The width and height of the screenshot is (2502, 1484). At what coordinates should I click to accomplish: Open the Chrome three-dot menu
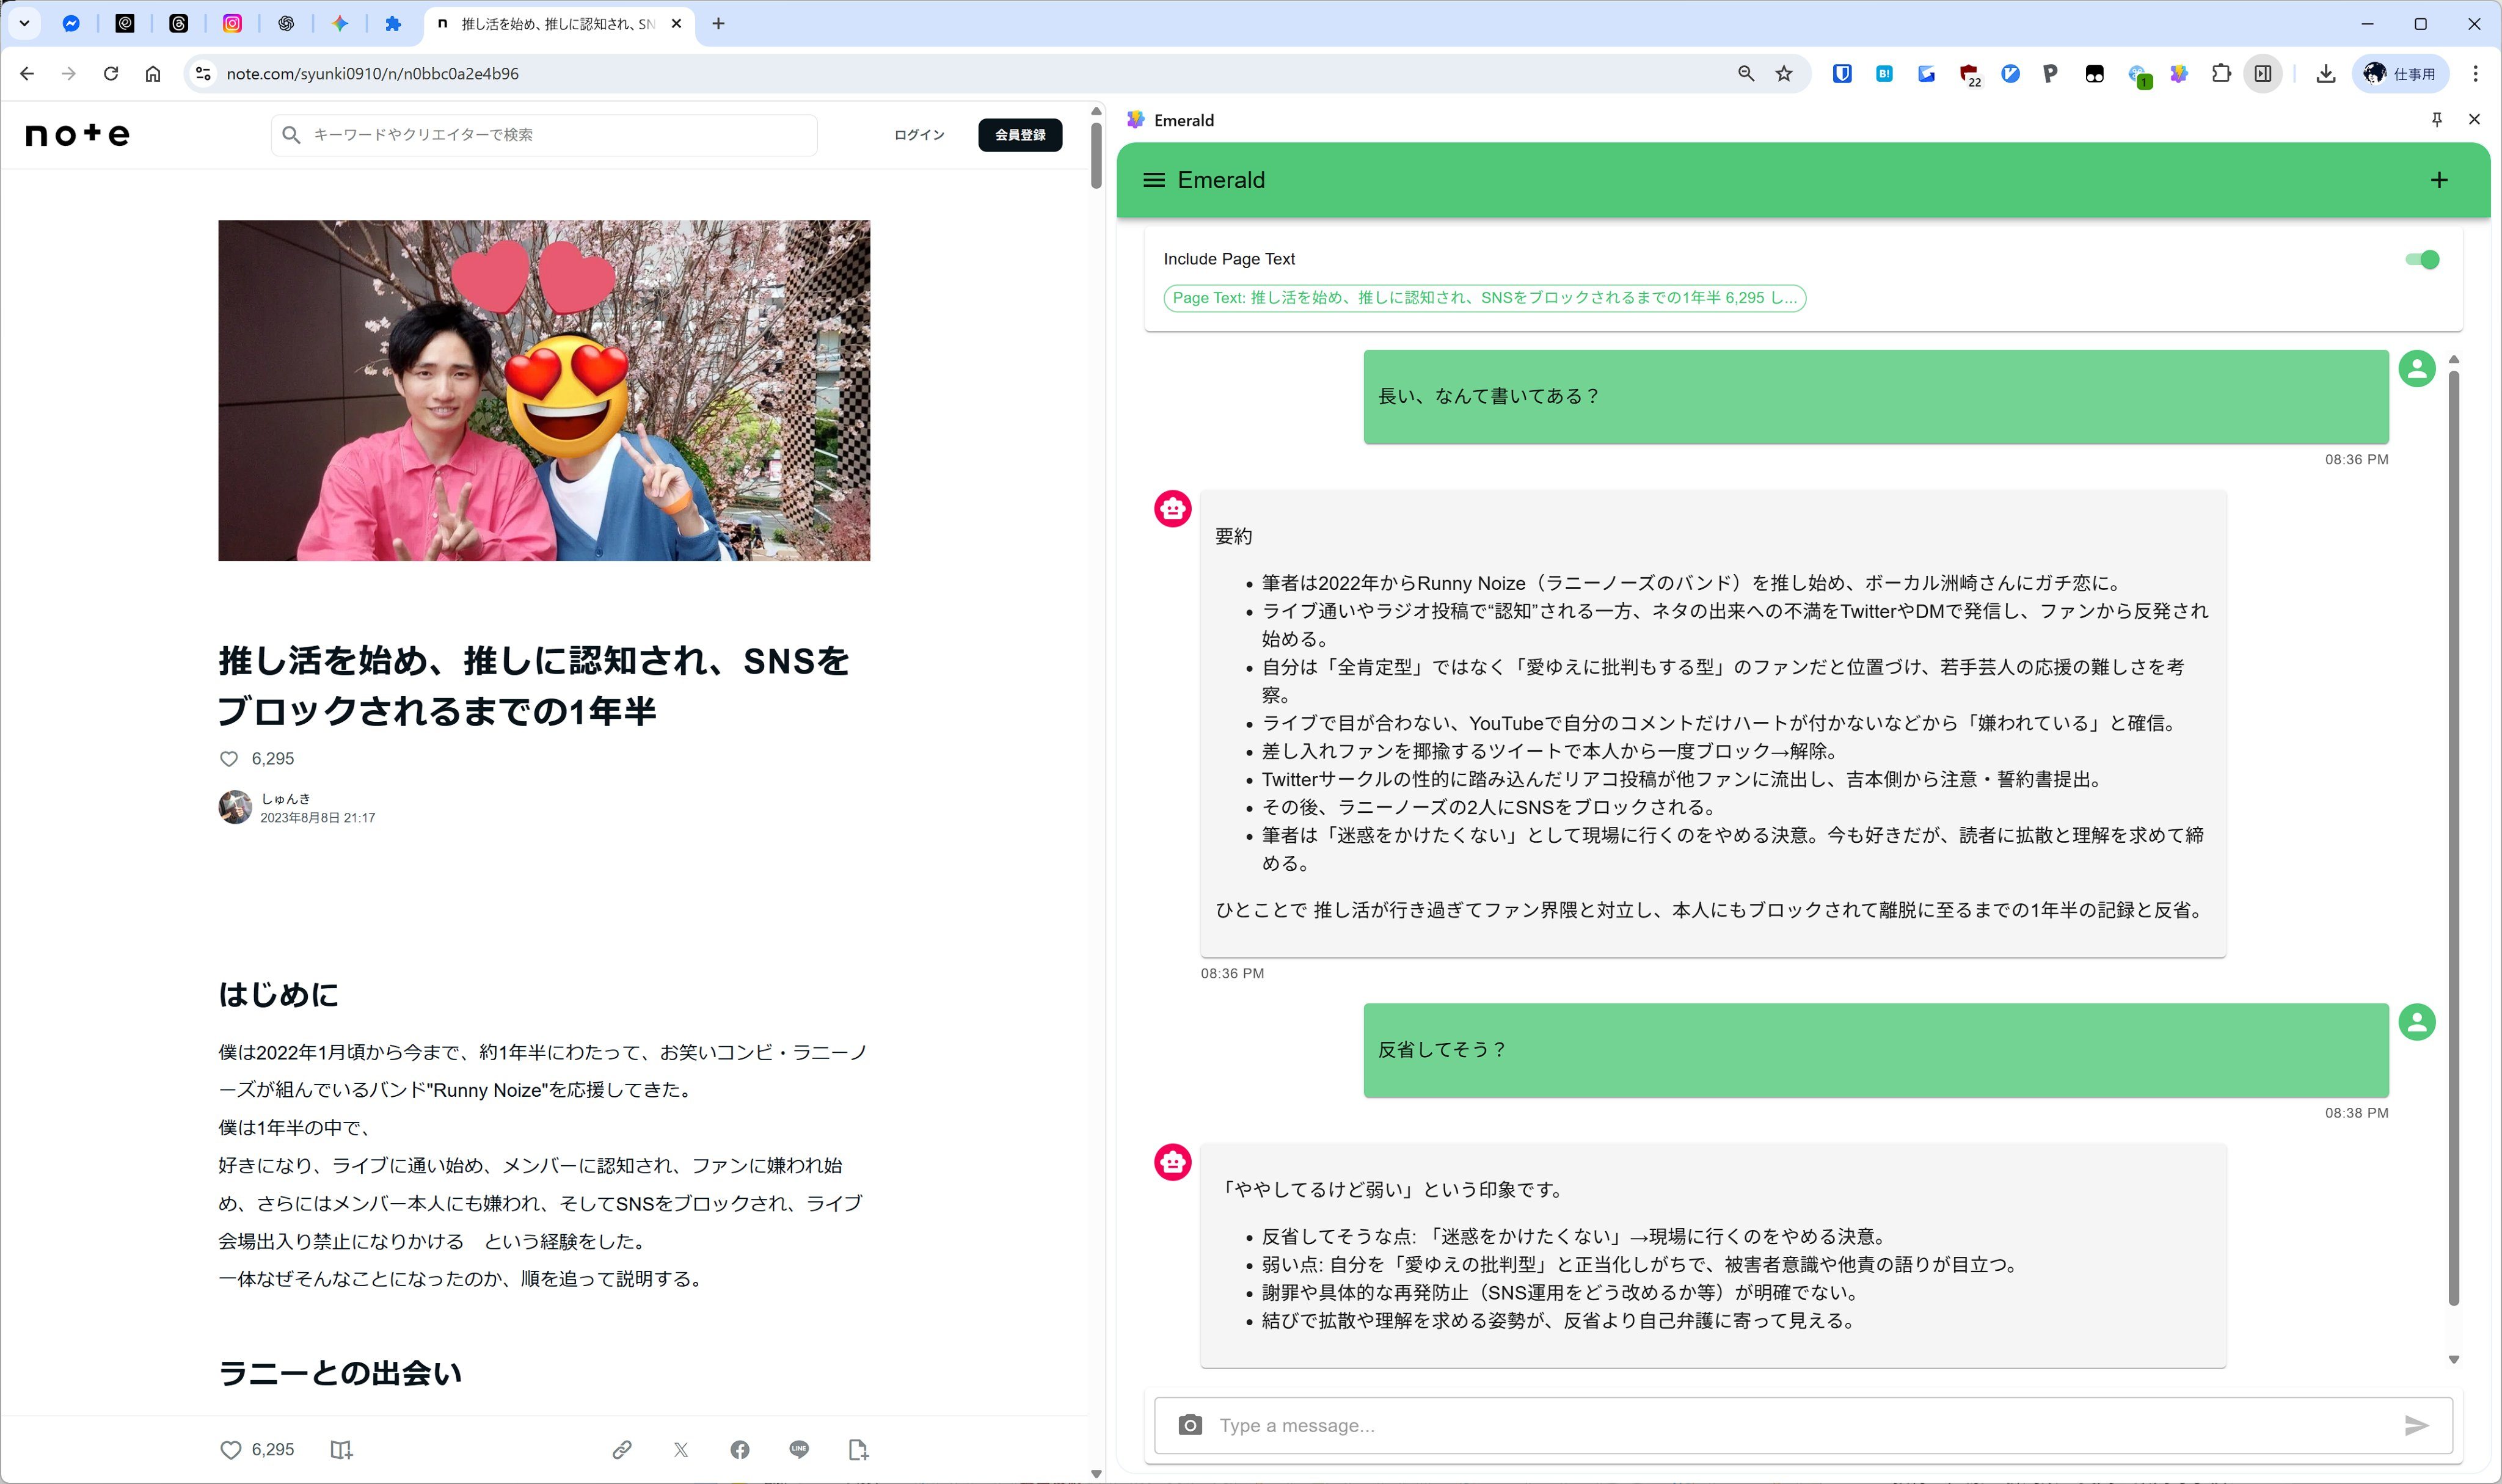(x=2475, y=73)
